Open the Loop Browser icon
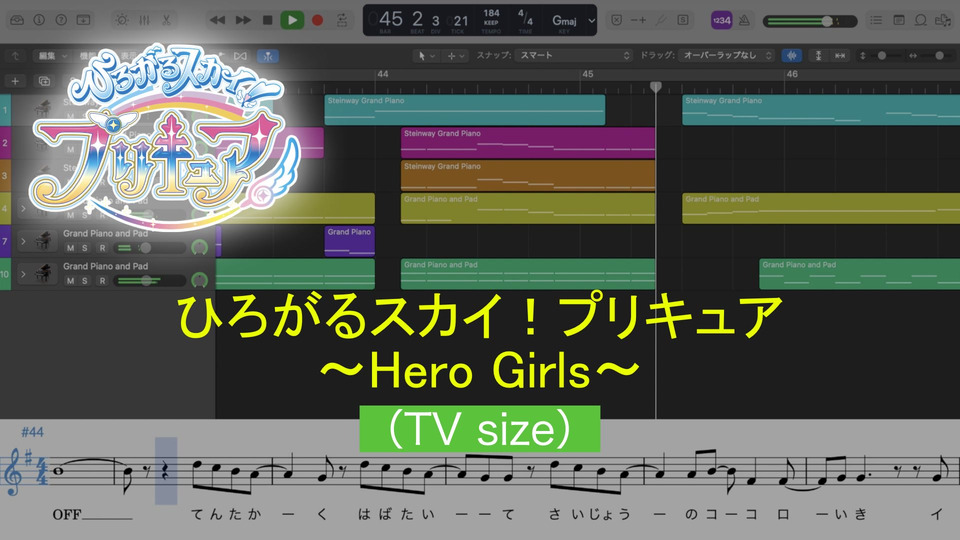Image resolution: width=960 pixels, height=540 pixels. [920, 20]
